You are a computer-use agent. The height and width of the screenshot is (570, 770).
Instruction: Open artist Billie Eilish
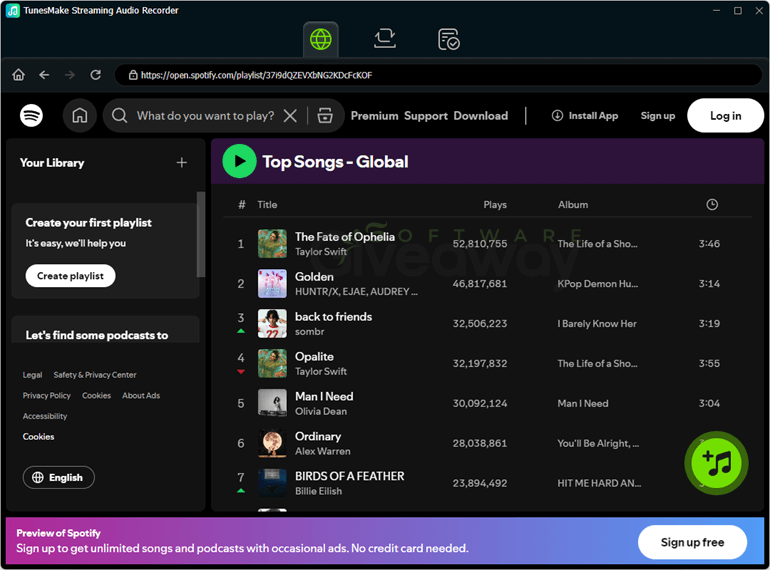(x=318, y=491)
